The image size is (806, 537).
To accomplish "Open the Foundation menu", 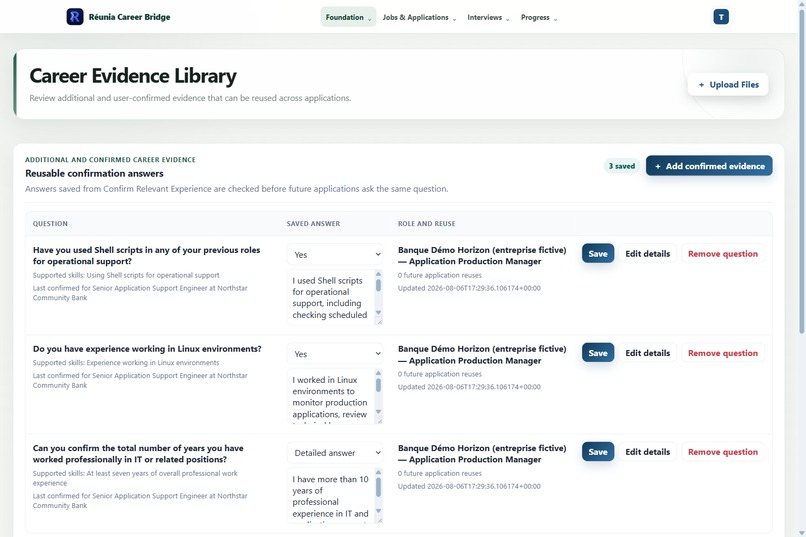I will (x=348, y=17).
